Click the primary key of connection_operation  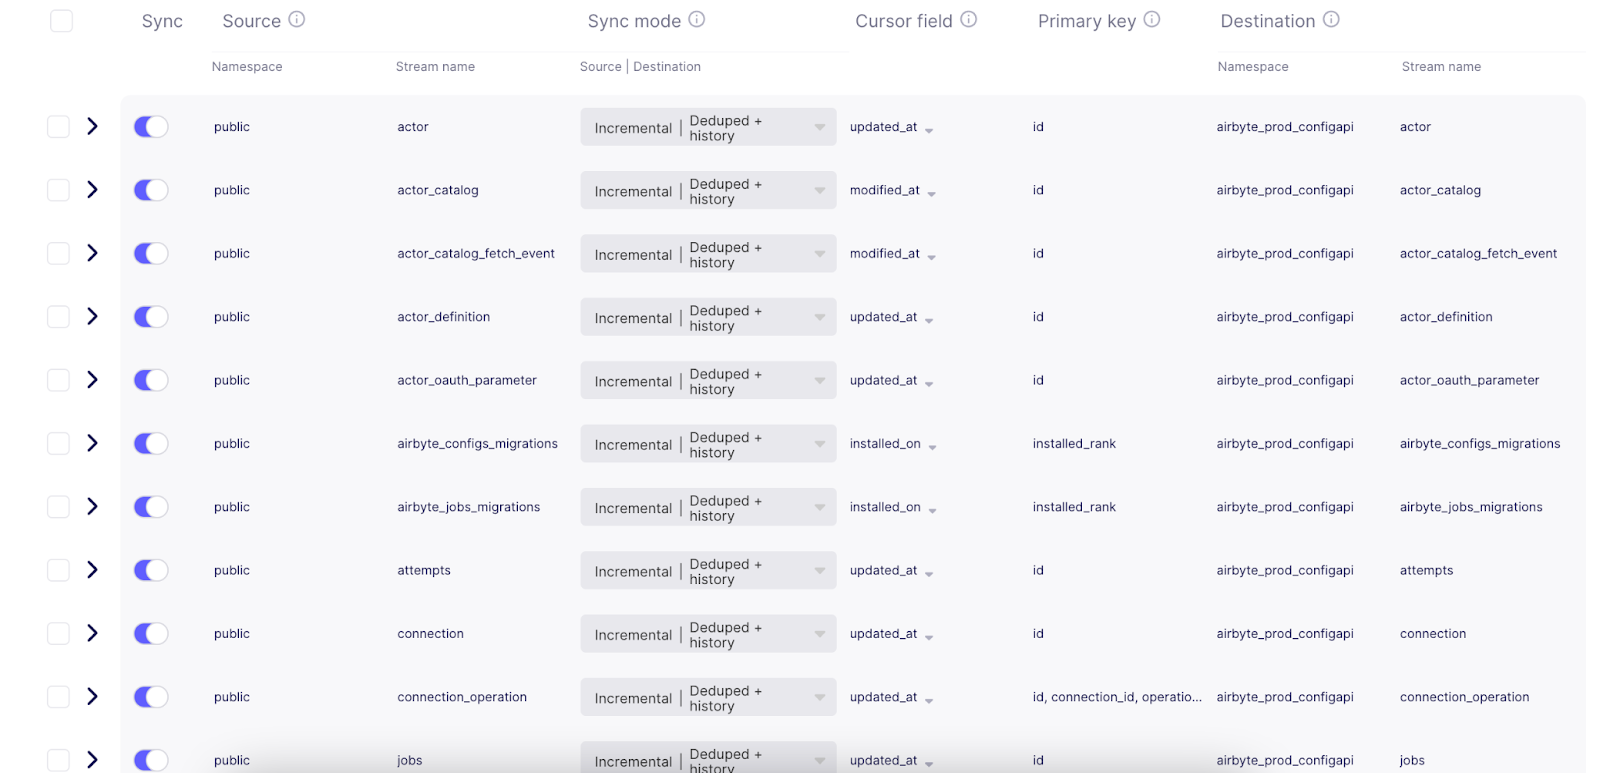[1117, 697]
